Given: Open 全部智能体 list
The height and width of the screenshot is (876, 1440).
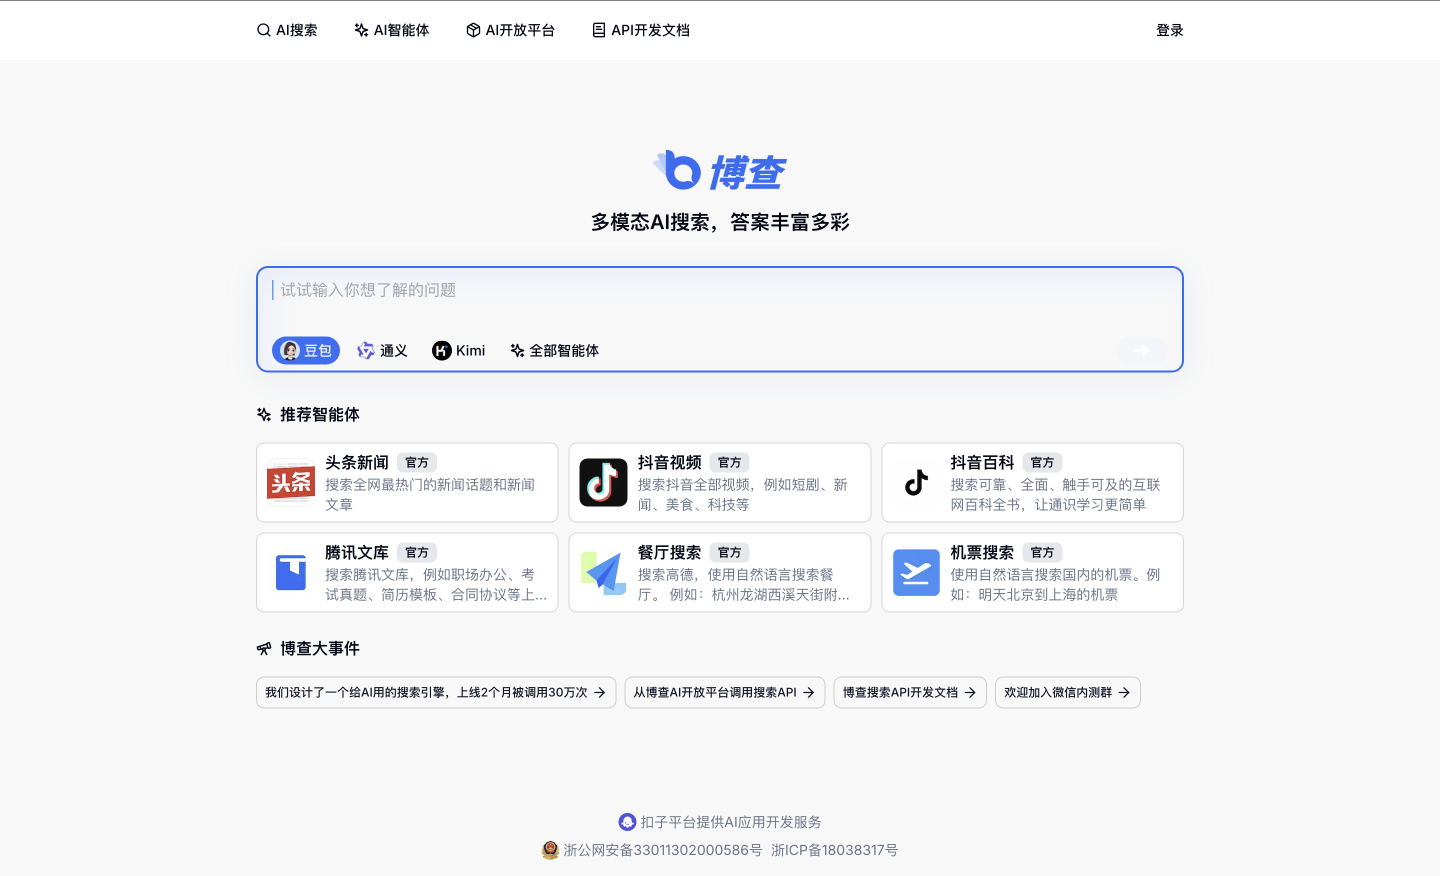Looking at the screenshot, I should tap(555, 350).
